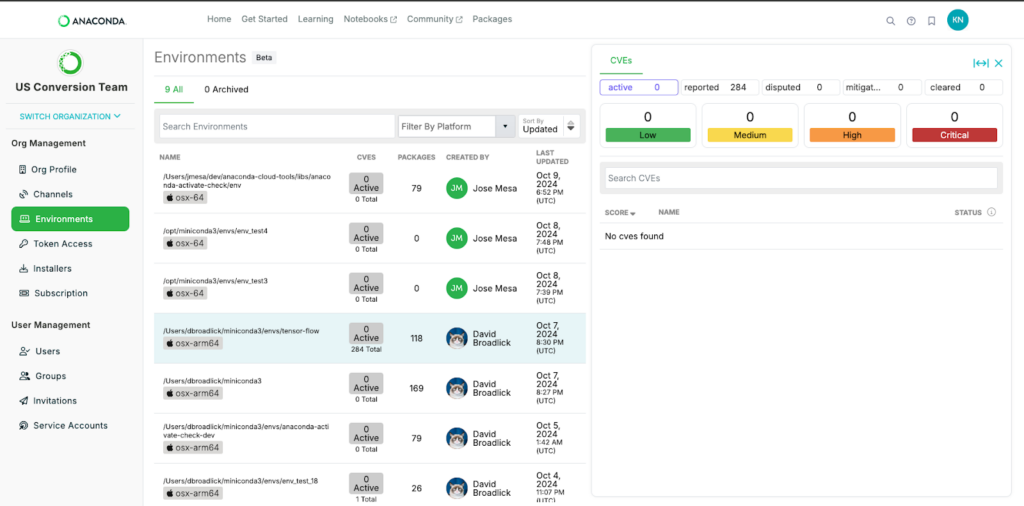Click the orange High severity card
This screenshot has width=1024, height=506.
852,125
